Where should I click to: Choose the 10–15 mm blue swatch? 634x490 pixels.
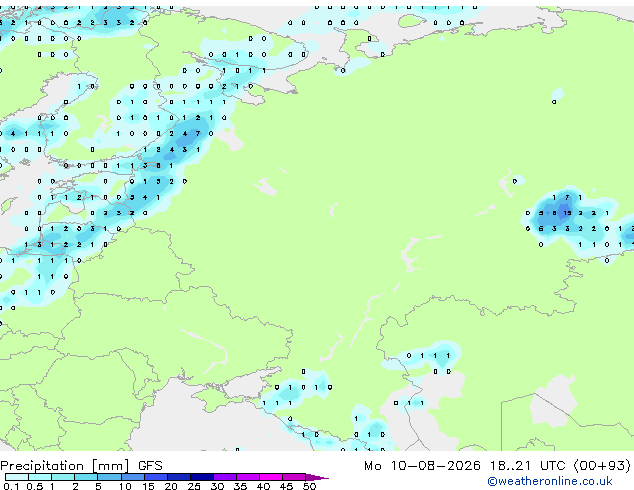(133, 477)
